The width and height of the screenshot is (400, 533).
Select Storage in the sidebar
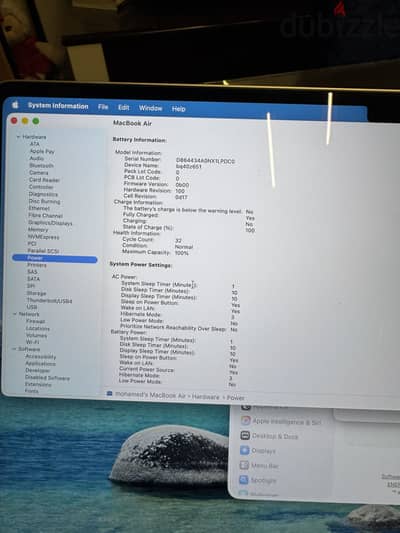36,293
